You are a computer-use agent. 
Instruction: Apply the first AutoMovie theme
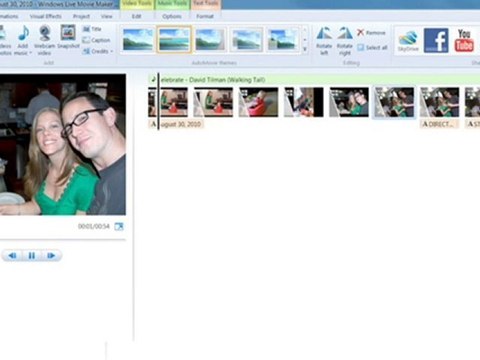(138, 39)
